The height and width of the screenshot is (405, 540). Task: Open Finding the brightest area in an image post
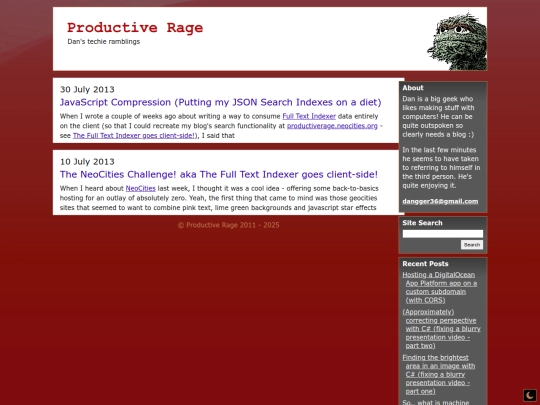tap(439, 374)
